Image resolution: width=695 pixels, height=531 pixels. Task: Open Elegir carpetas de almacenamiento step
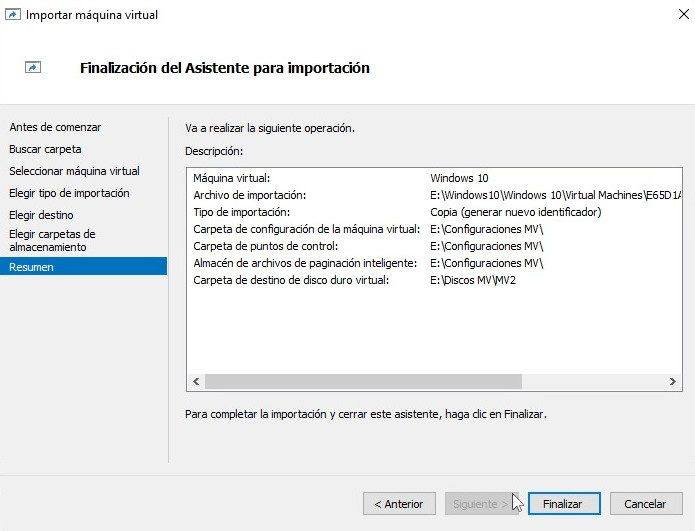[52, 240]
